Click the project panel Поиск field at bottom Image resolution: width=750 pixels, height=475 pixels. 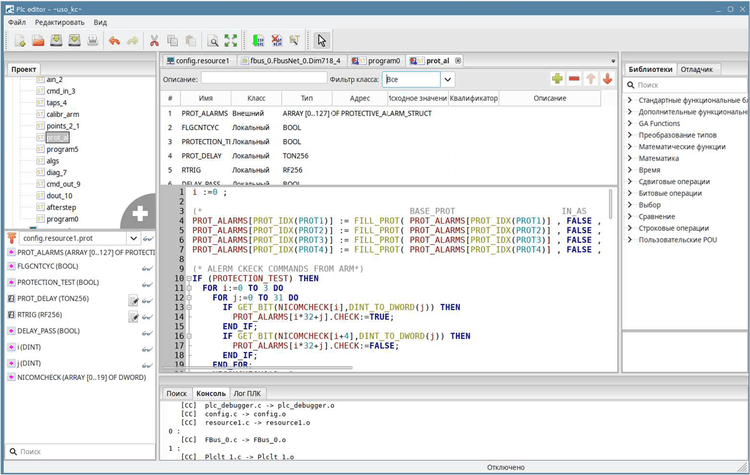(80, 452)
